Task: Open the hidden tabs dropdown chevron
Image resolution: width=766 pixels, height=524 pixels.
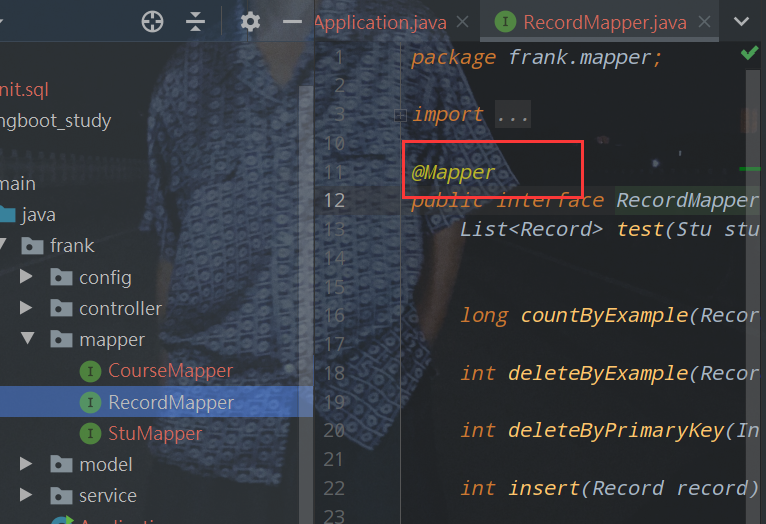Action: point(741,22)
